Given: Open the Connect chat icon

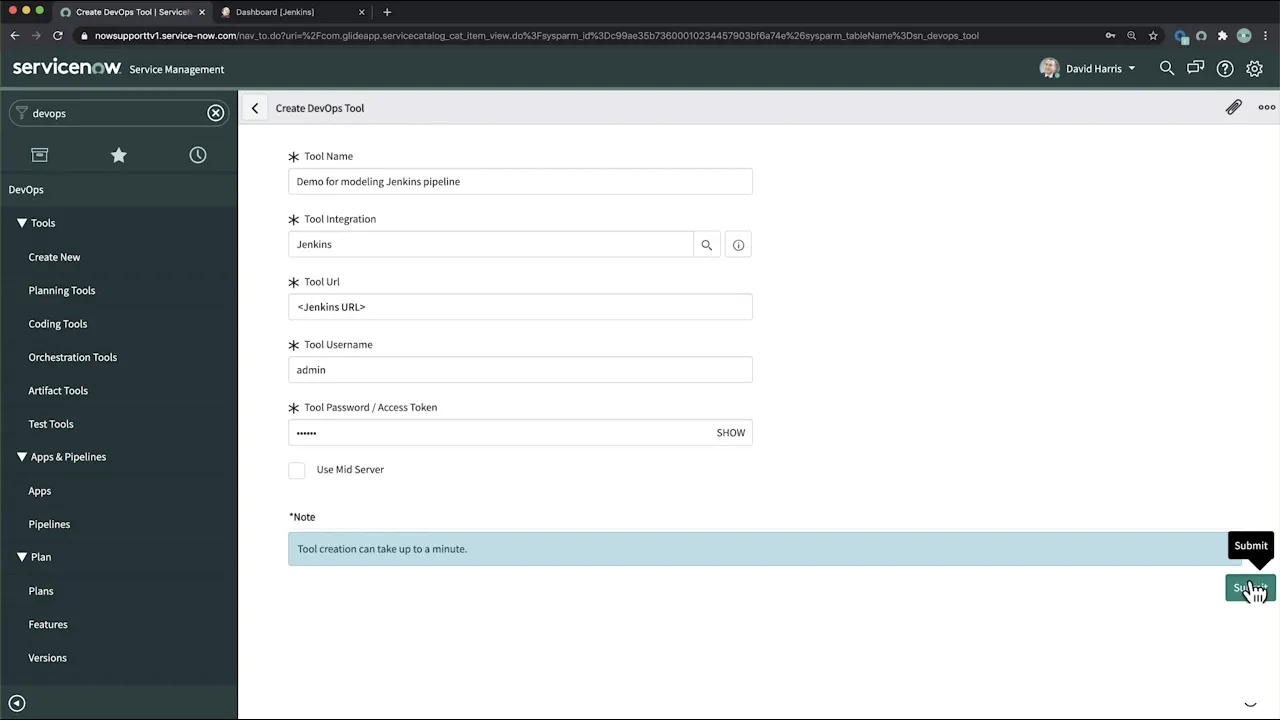Looking at the screenshot, I should point(1195,68).
